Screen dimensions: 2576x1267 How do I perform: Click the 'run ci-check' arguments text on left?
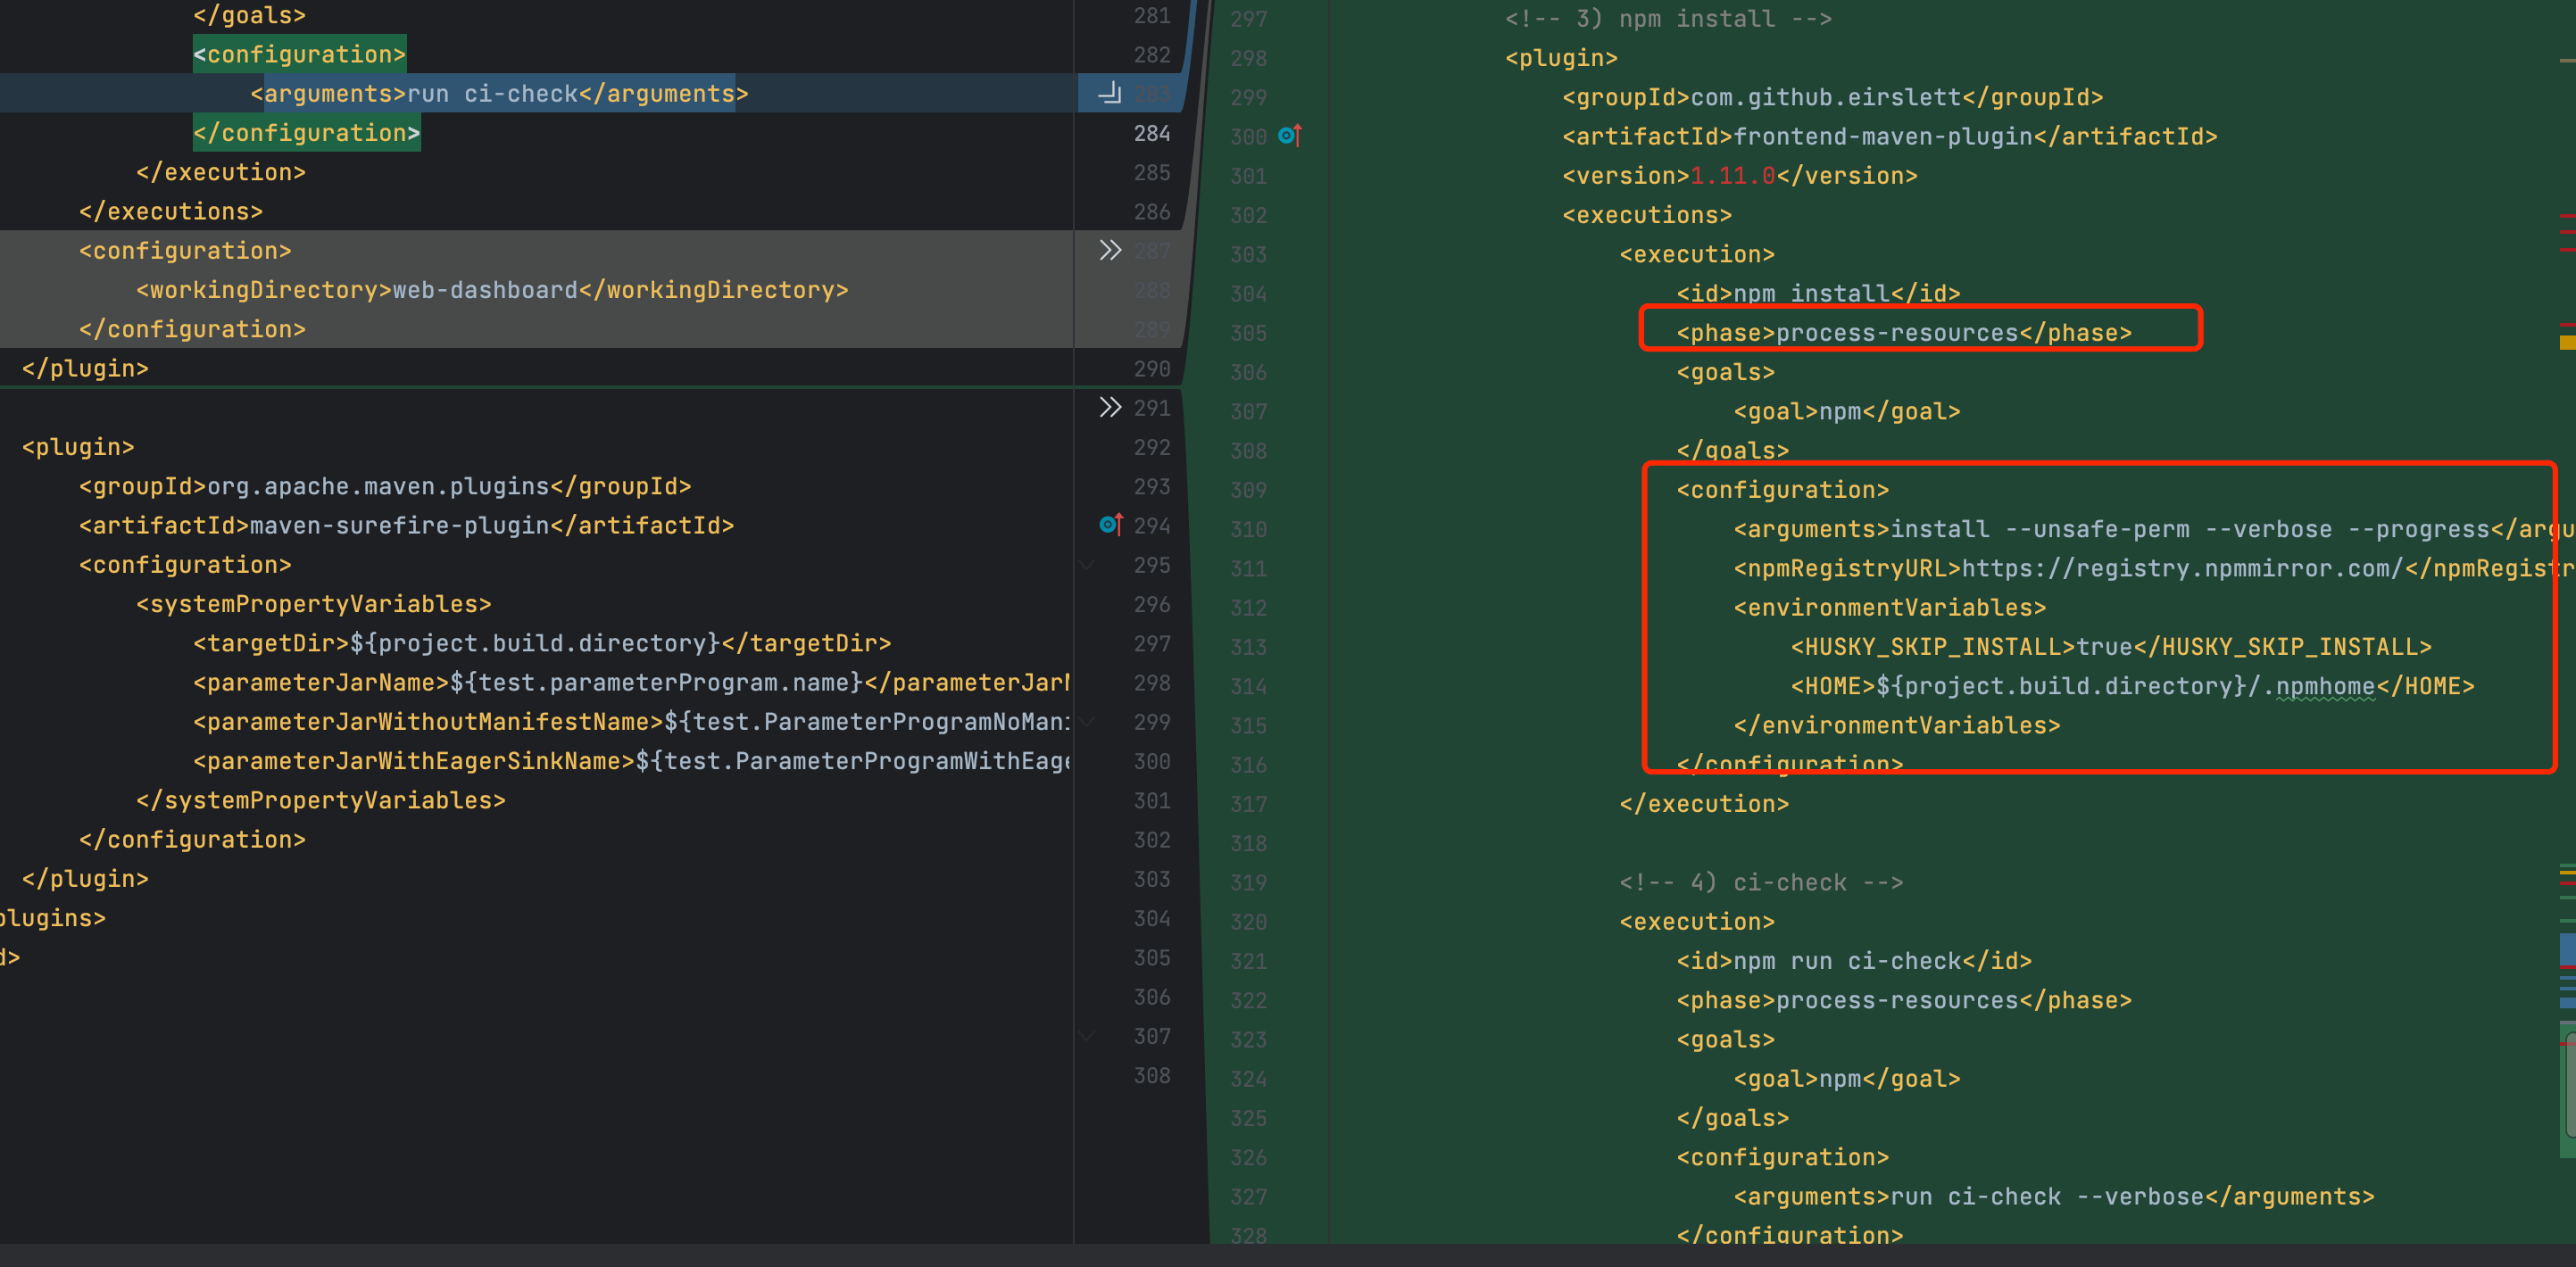493,94
